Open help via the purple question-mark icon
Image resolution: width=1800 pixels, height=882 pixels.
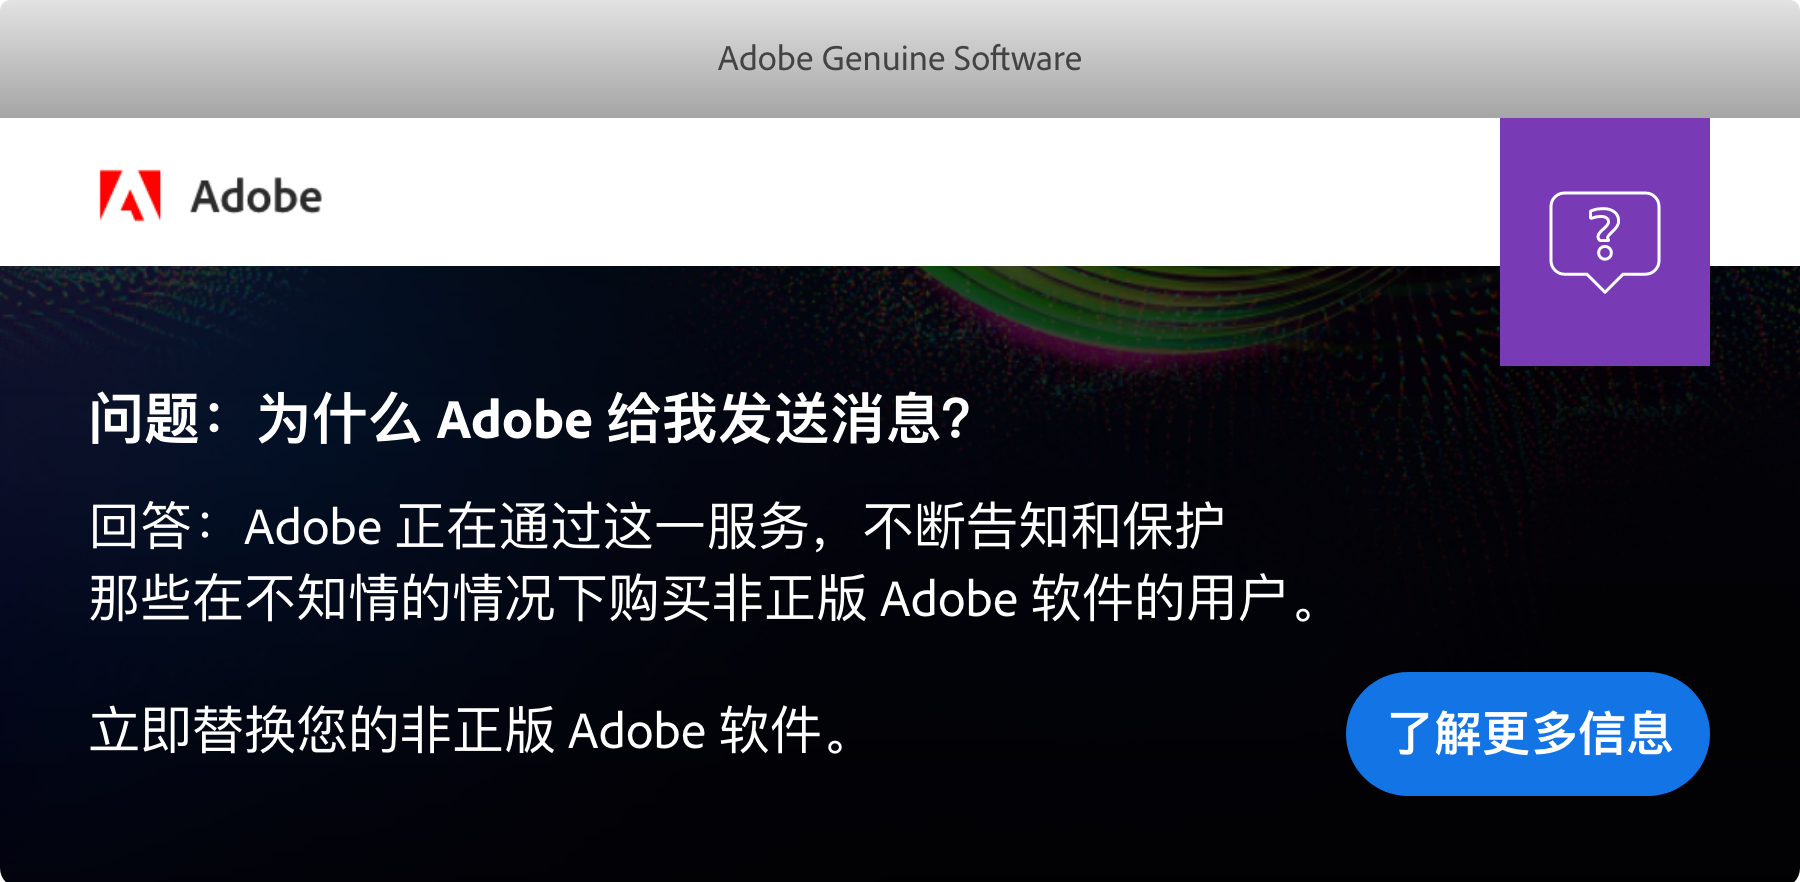1604,241
